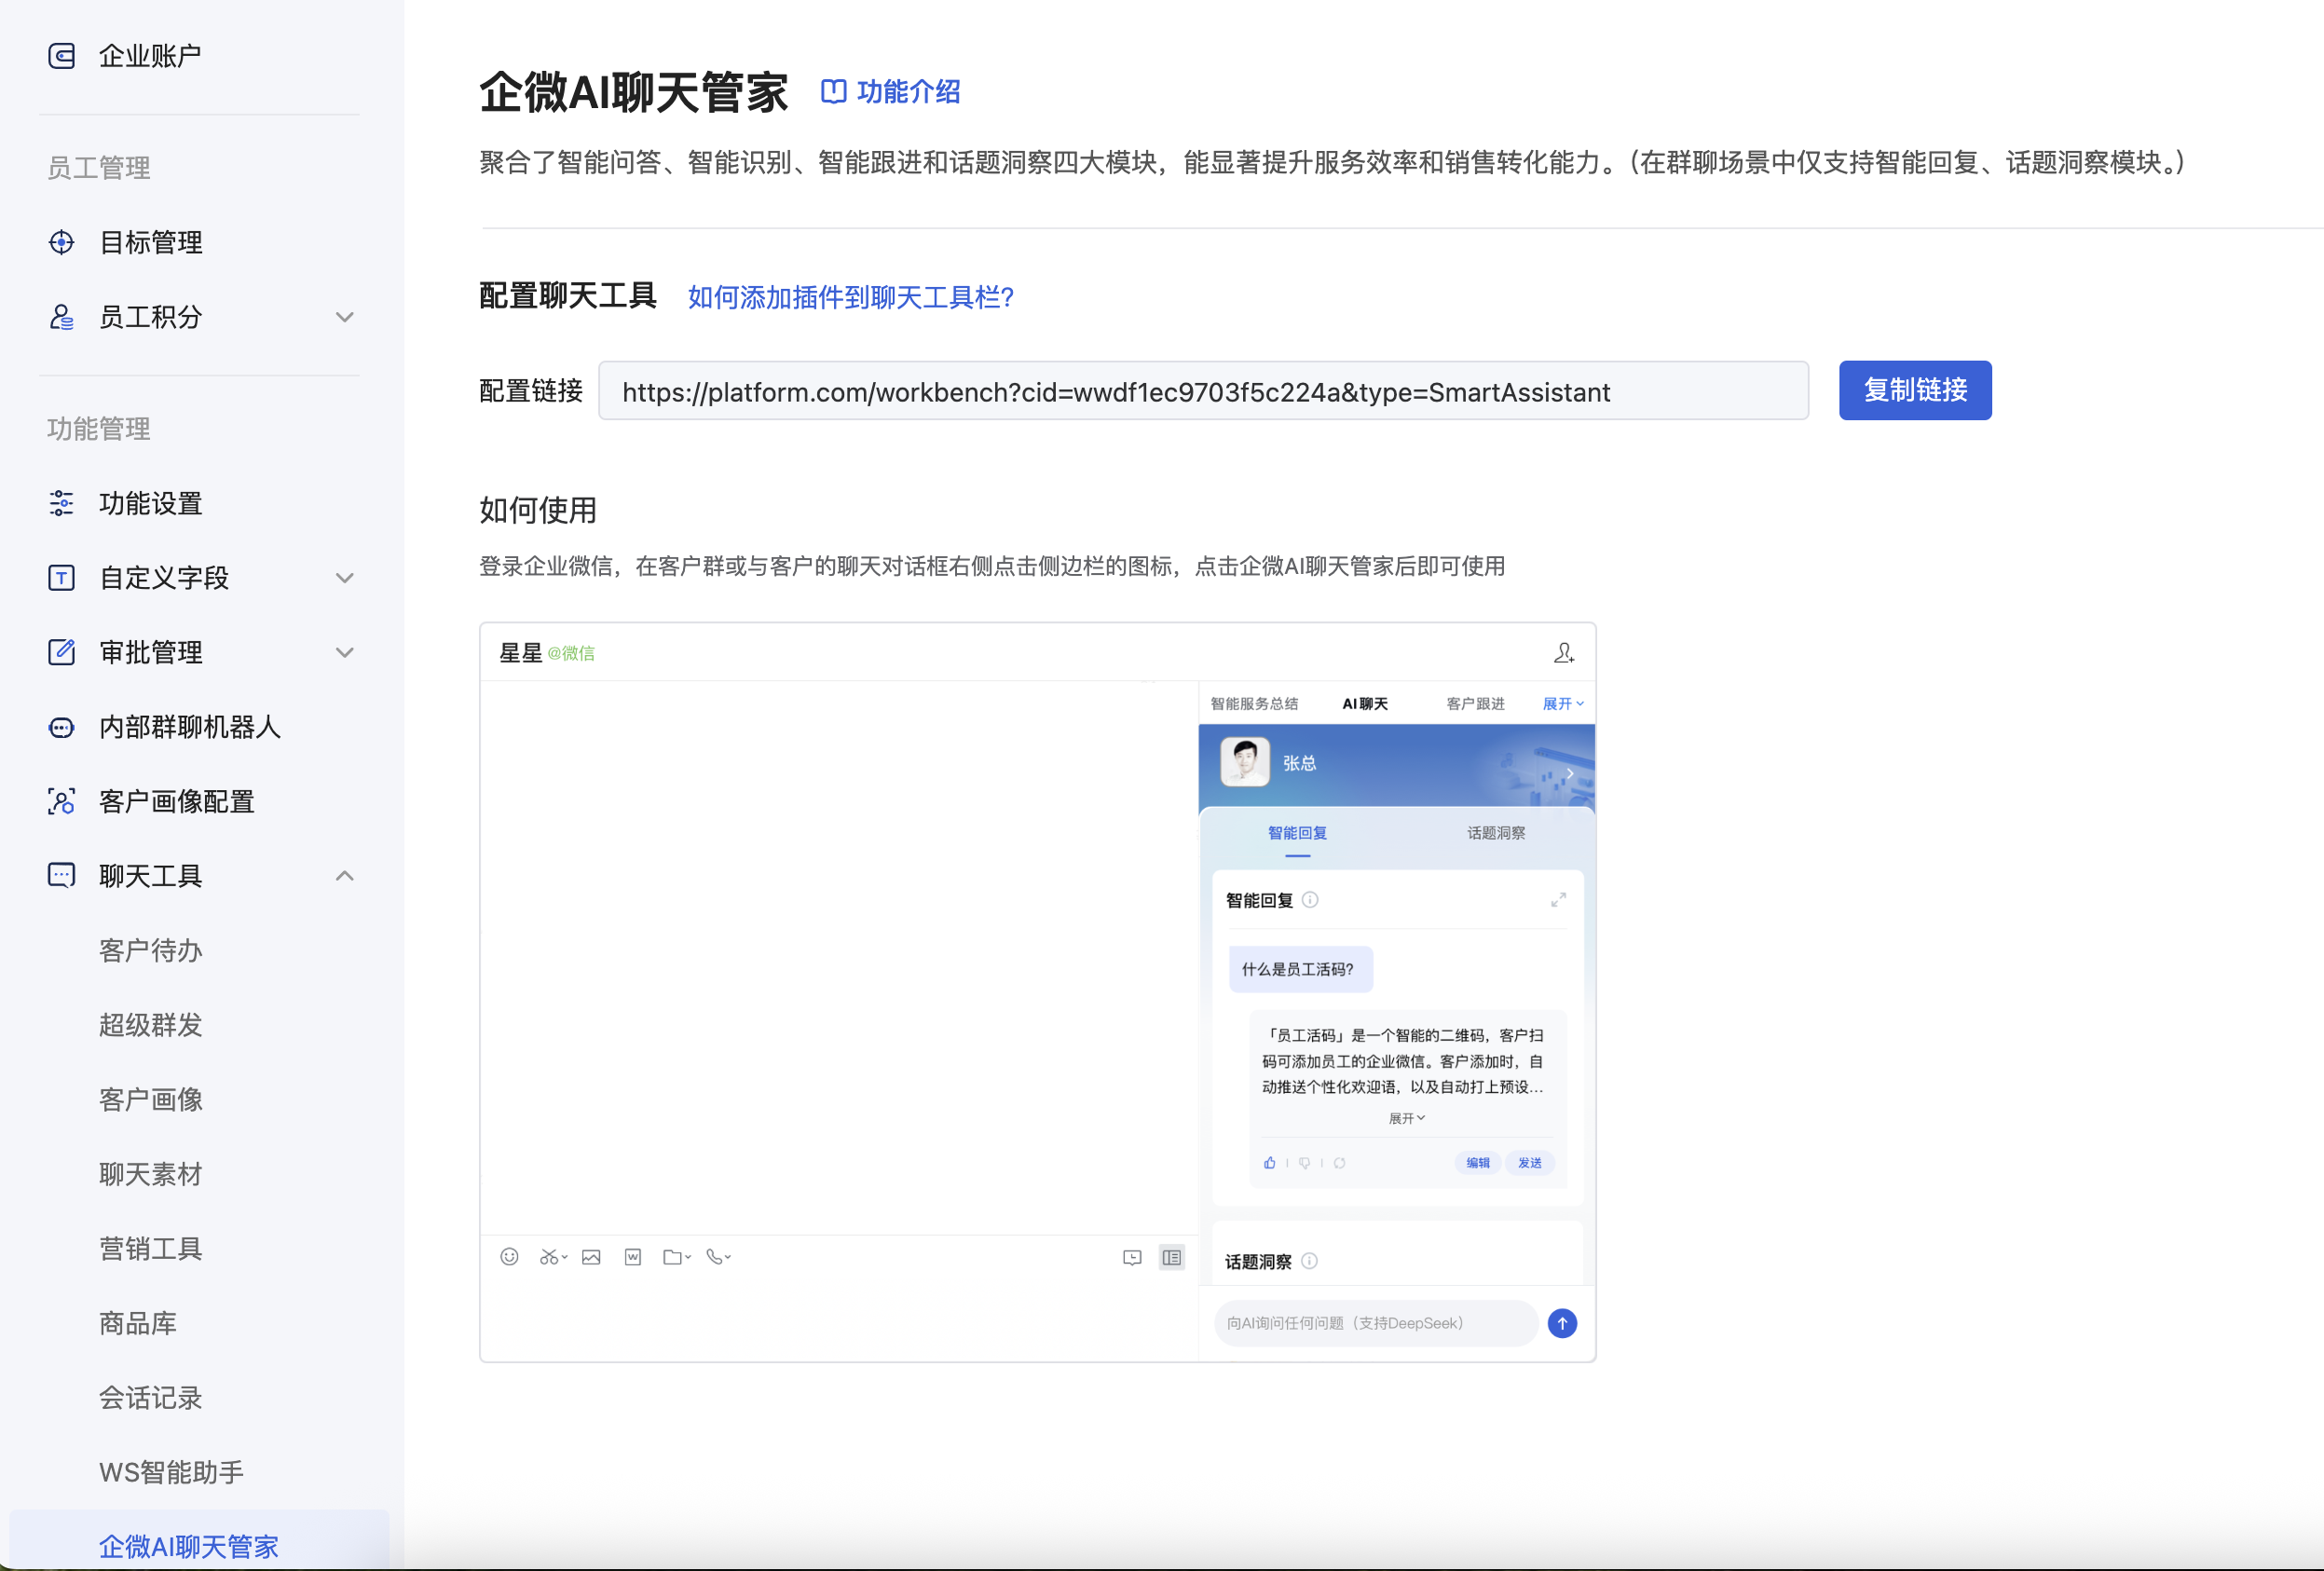This screenshot has width=2324, height=1571.
Task: Switch to the 客户跟进 tab
Action: [x=1475, y=704]
